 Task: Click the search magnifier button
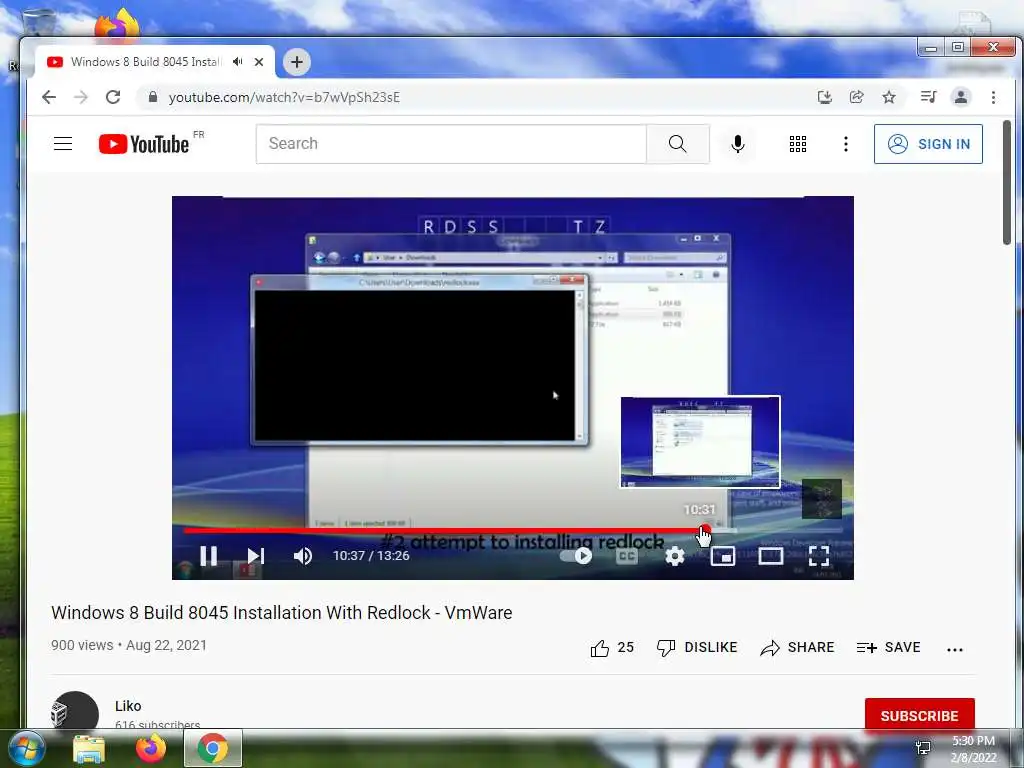(x=678, y=144)
